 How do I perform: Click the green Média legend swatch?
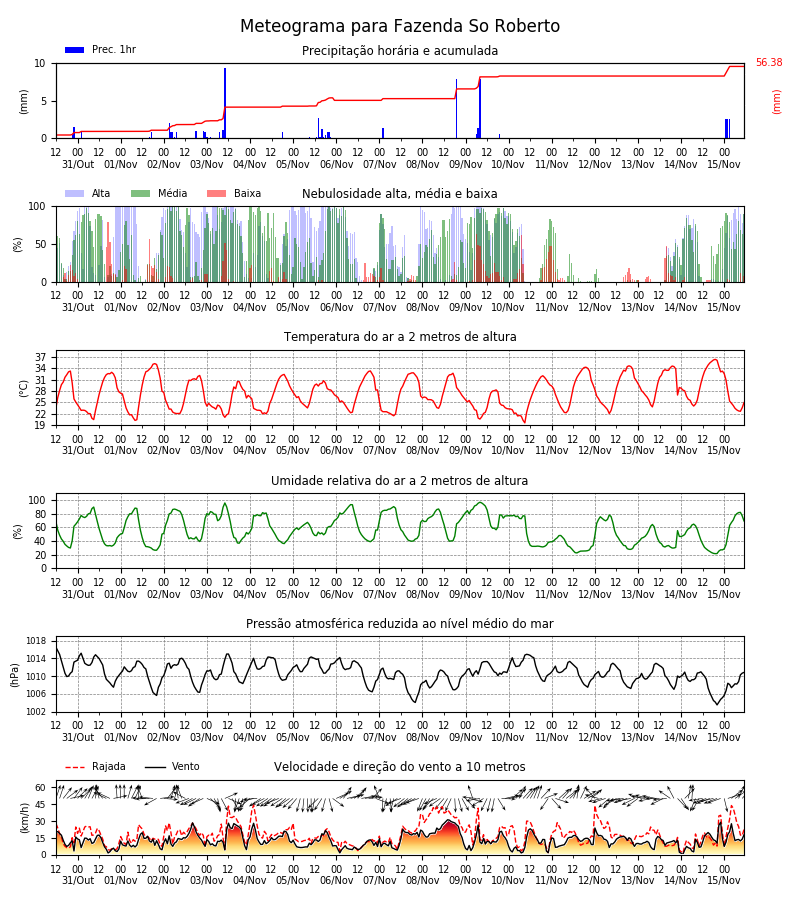point(141,194)
